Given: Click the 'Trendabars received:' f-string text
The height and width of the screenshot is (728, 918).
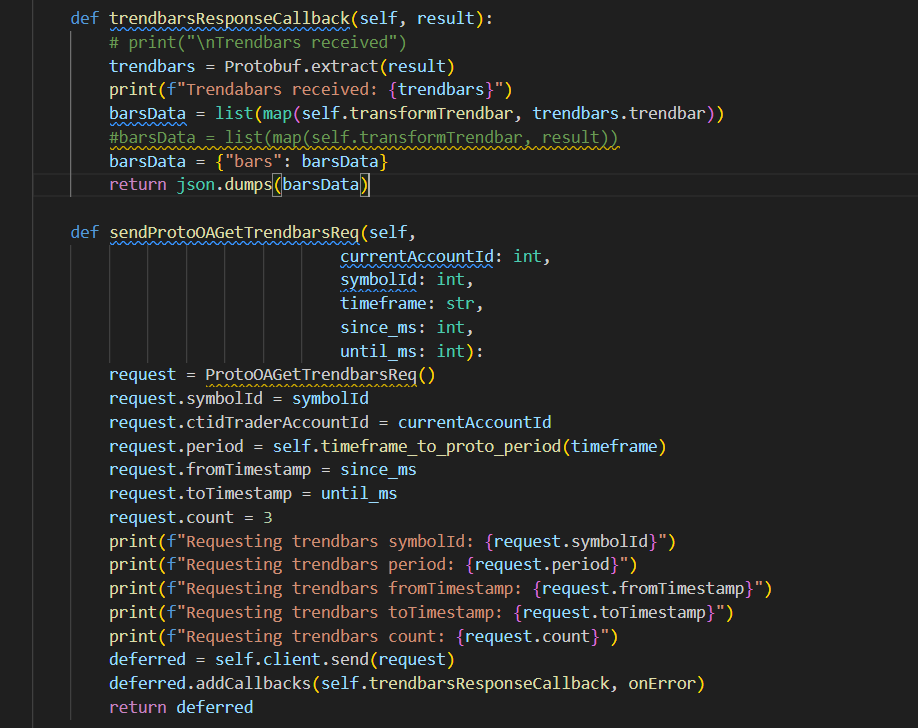Looking at the screenshot, I should (282, 90).
